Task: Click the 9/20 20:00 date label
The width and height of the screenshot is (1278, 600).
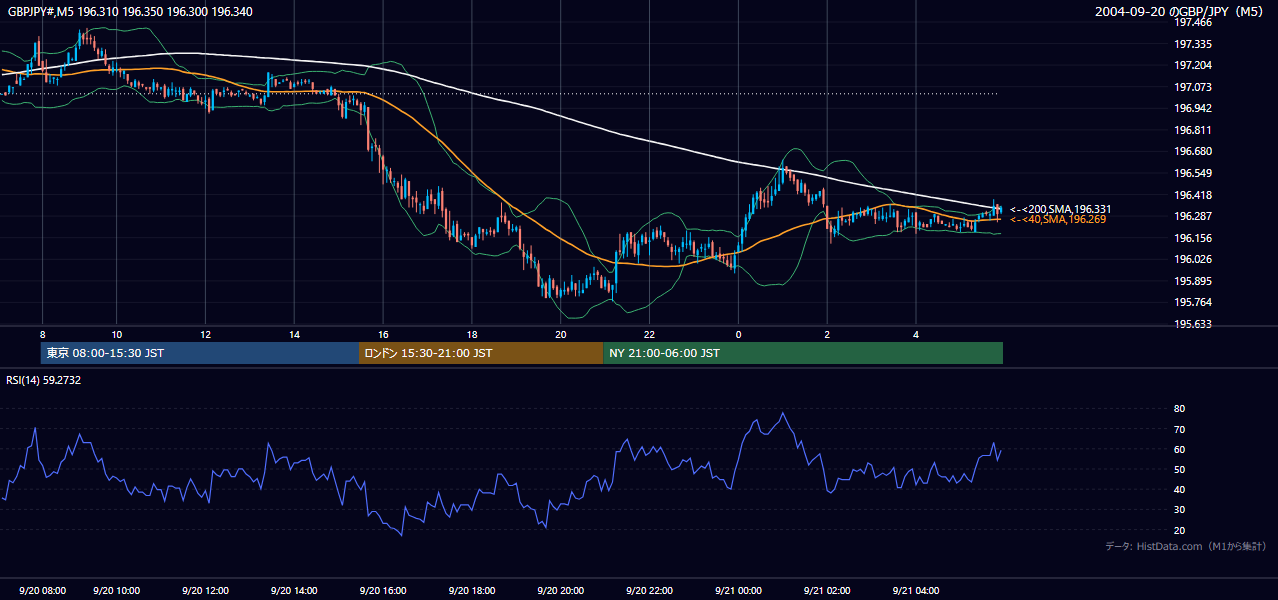Action: [x=560, y=591]
